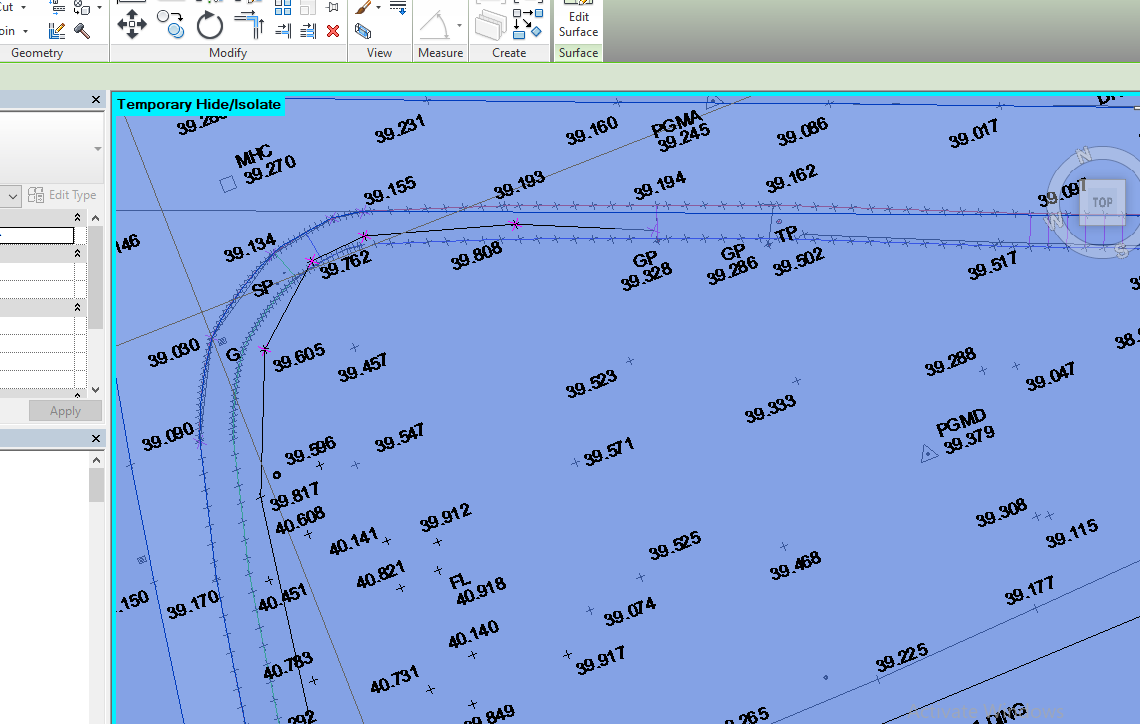Click the 39.333 elevation text
This screenshot has height=724, width=1140.
(770, 409)
